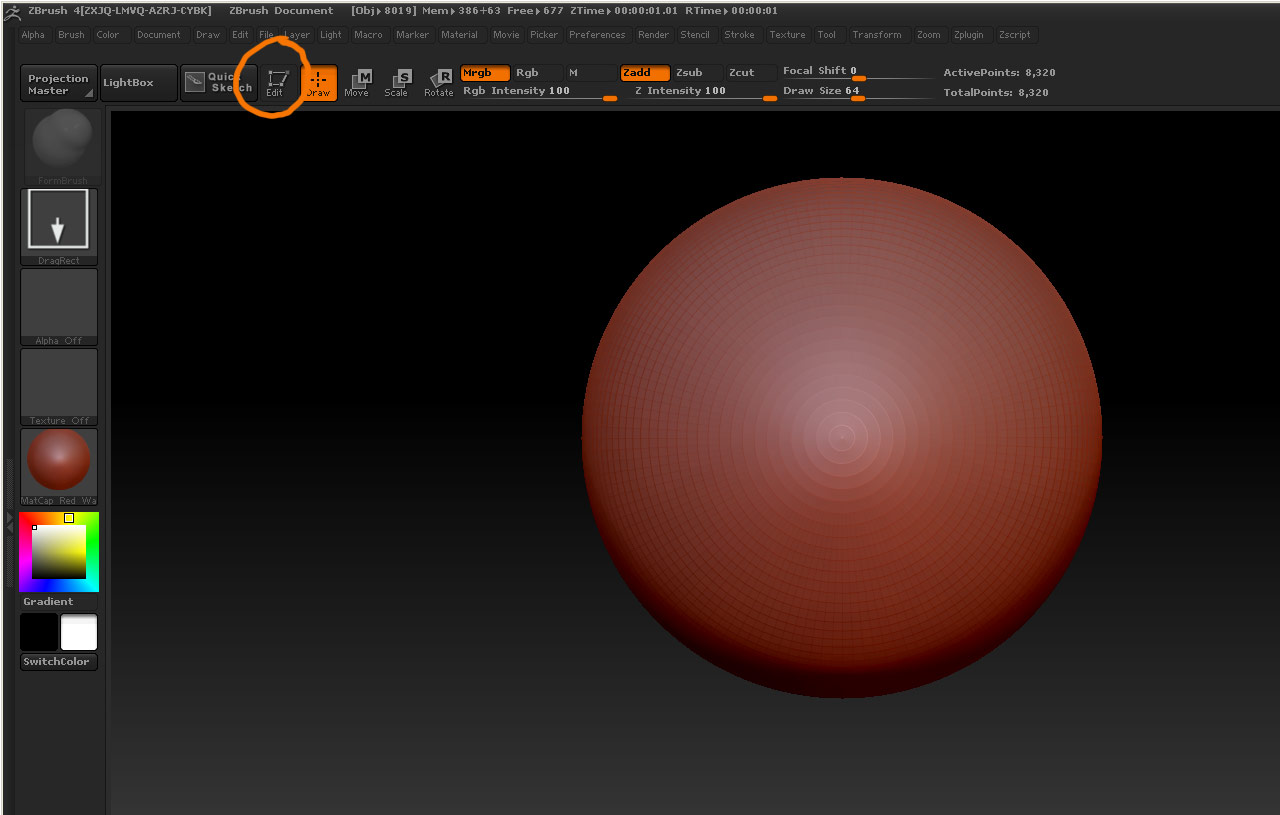Enter Edit mode with the circled Edit icon
Screen dimensions: 1280x815
click(x=276, y=82)
